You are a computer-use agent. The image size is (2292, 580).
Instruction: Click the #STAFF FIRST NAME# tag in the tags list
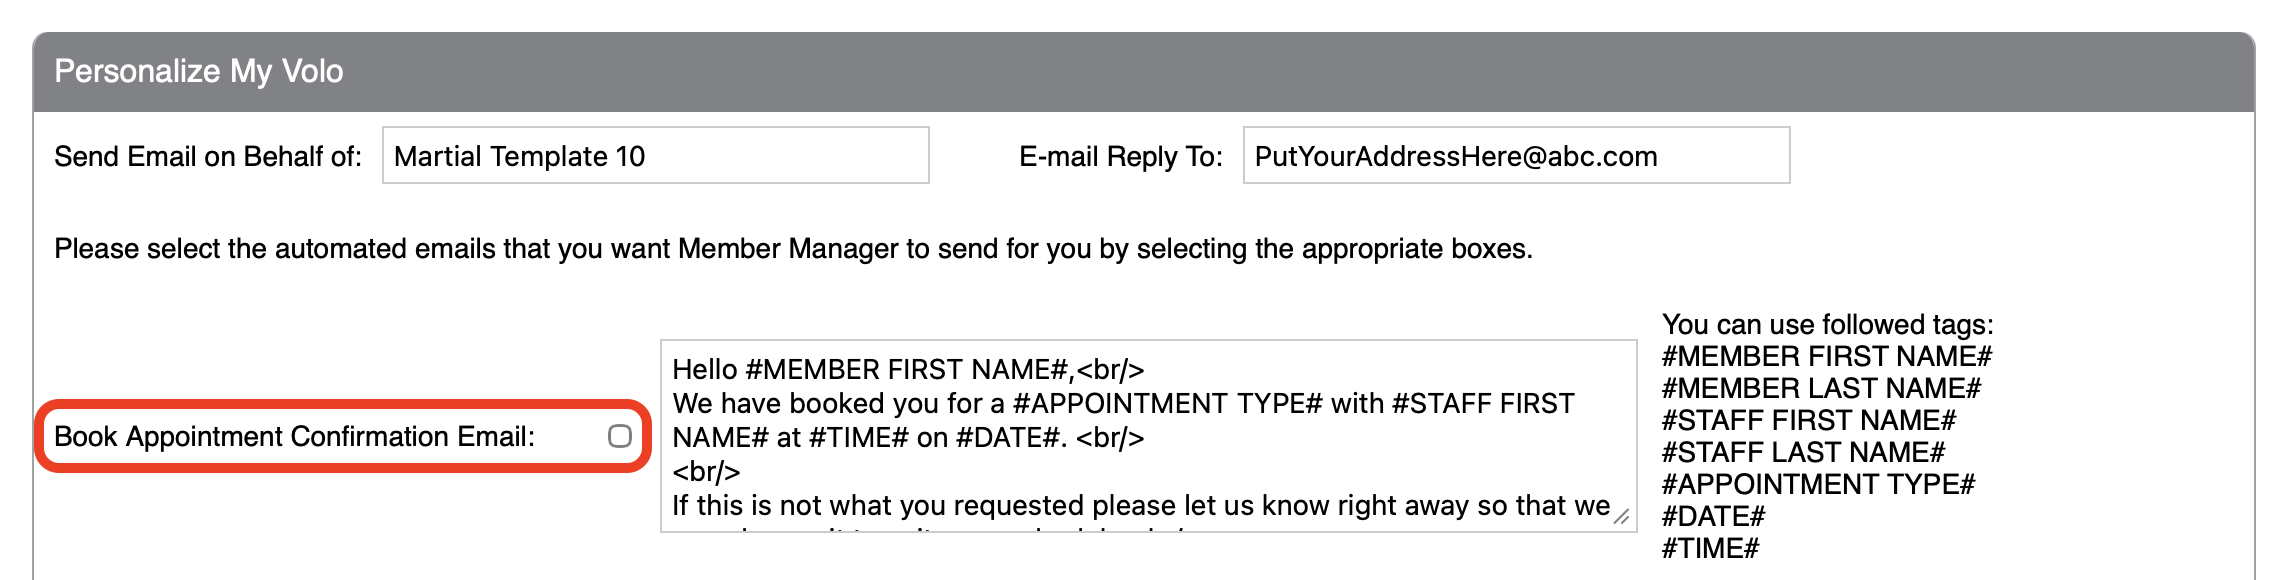pyautogui.click(x=1808, y=421)
